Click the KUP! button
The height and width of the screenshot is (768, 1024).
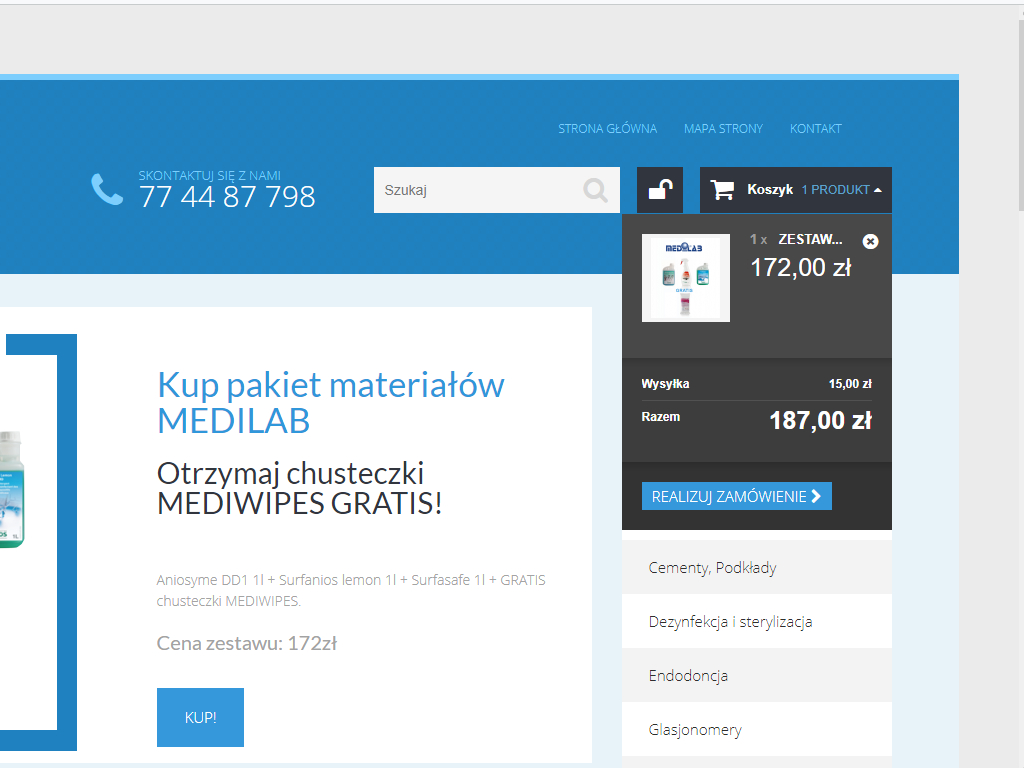200,717
